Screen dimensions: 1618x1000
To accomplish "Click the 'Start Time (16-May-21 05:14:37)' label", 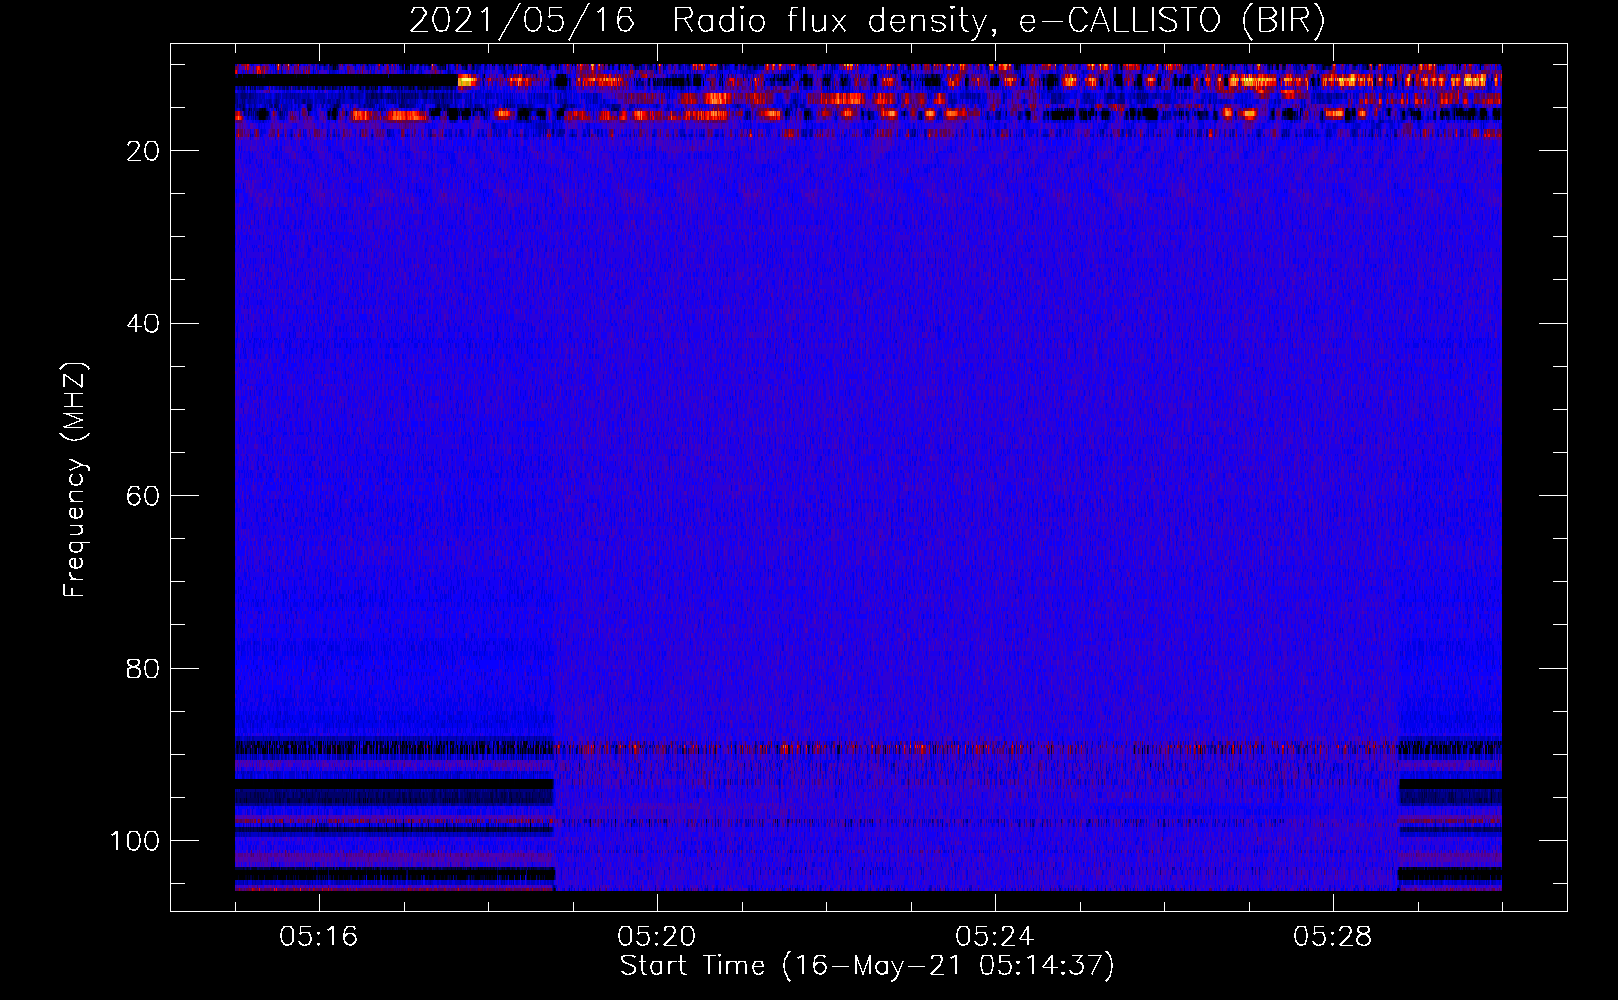I will click(x=867, y=966).
